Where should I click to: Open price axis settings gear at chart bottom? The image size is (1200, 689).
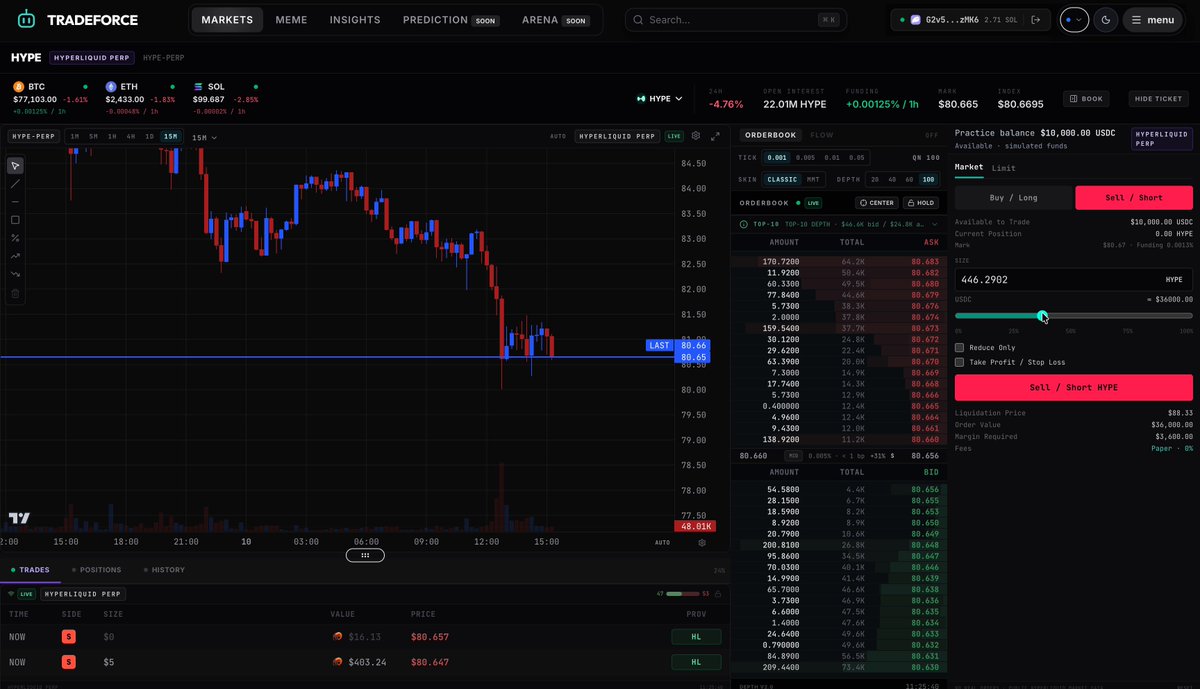[701, 542]
